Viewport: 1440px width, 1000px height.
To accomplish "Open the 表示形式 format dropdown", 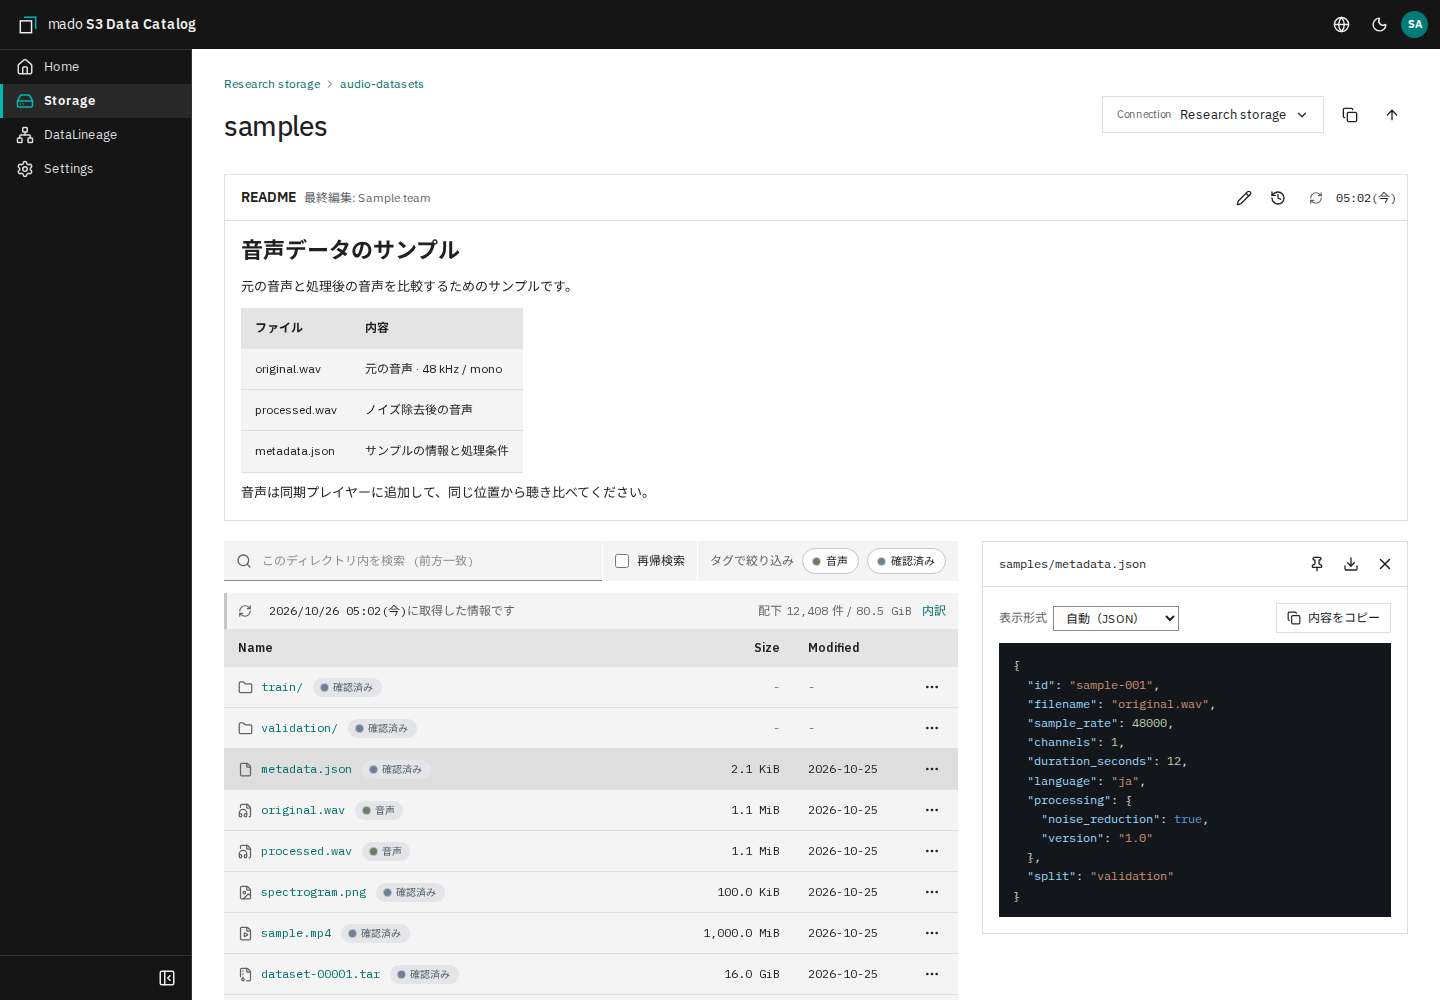I will [x=1116, y=619].
